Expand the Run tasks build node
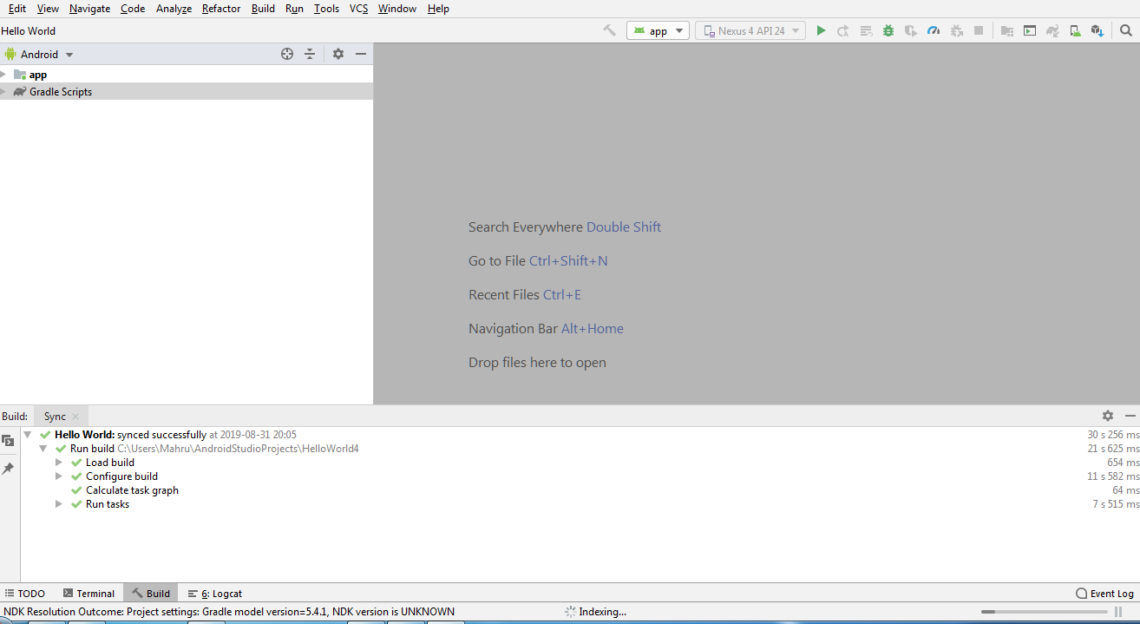The width and height of the screenshot is (1140, 624). click(59, 505)
